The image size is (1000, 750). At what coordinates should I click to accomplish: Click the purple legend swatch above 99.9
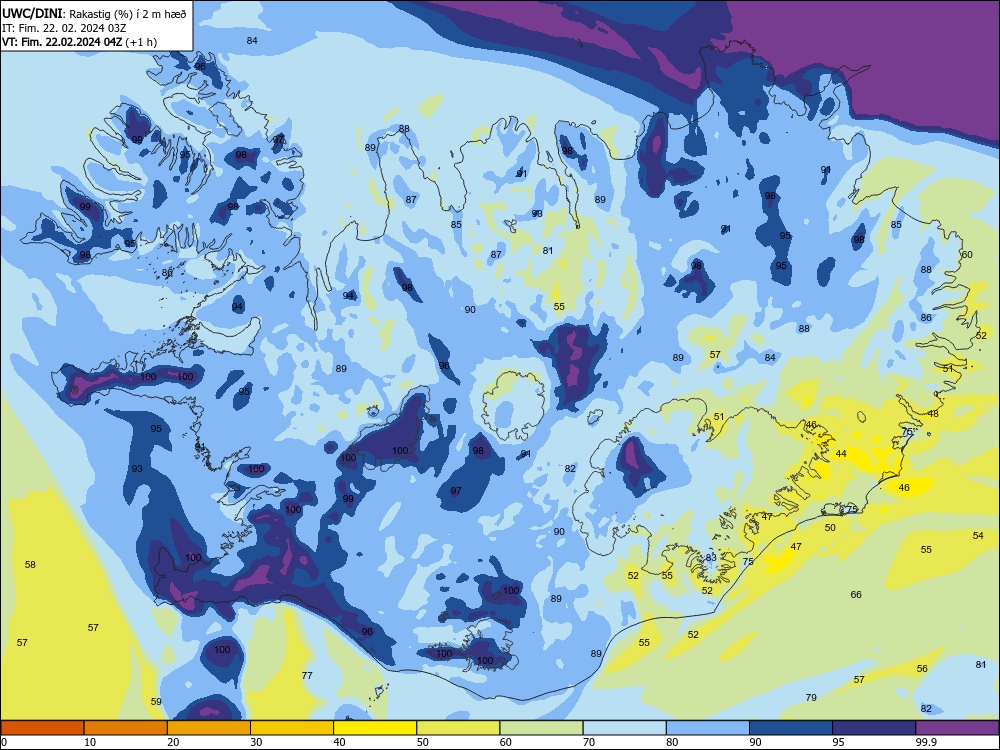(957, 728)
